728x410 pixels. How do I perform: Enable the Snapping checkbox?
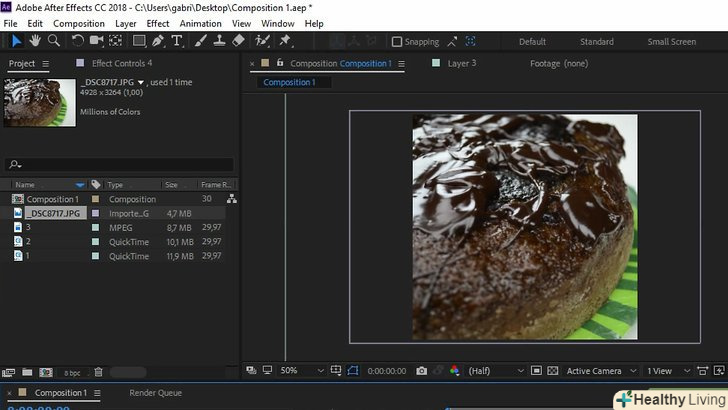click(397, 42)
